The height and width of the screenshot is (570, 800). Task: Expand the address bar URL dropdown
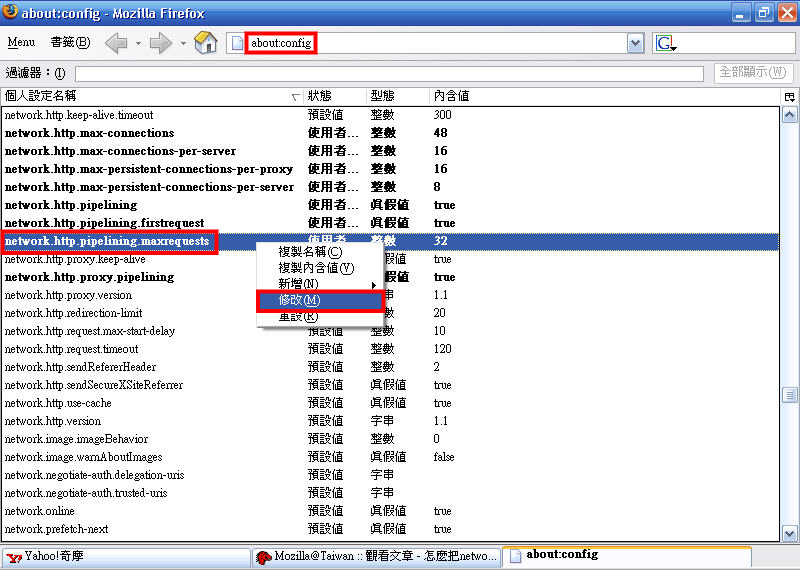pos(635,43)
